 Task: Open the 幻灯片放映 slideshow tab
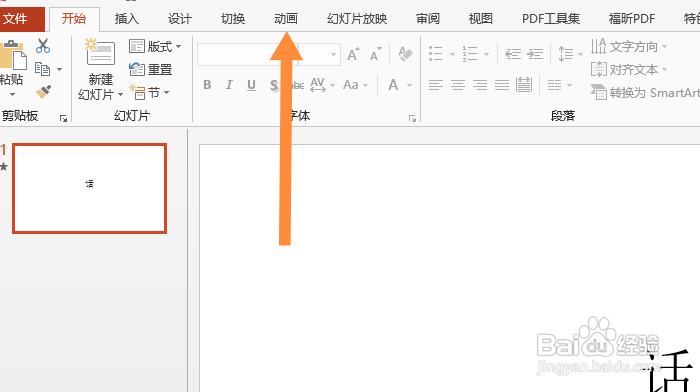pyautogui.click(x=357, y=19)
